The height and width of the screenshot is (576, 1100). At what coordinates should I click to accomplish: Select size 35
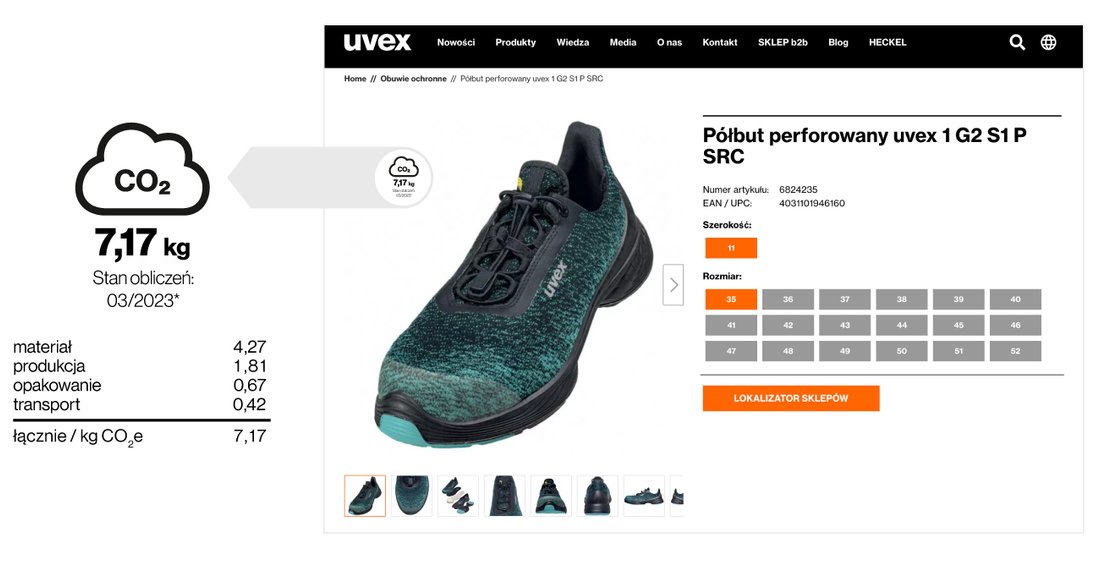click(x=731, y=300)
